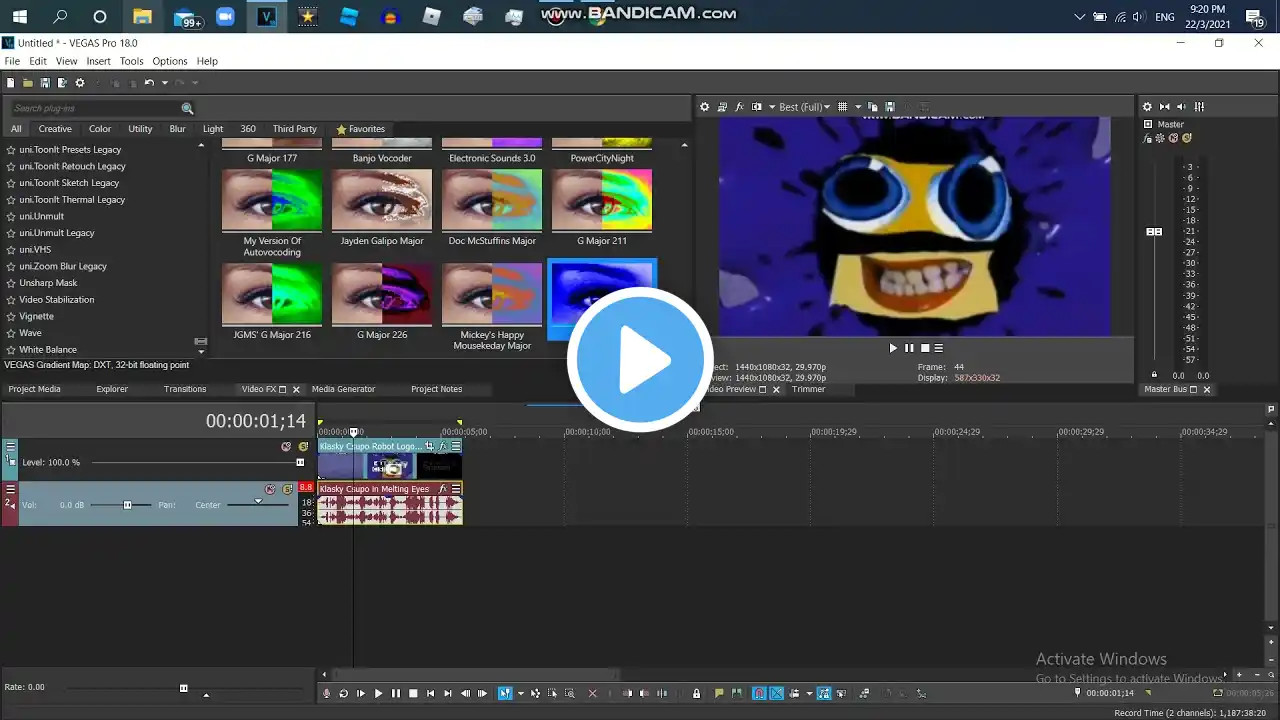The width and height of the screenshot is (1280, 720).
Task: Open the Media Generator tab
Action: pyautogui.click(x=343, y=389)
